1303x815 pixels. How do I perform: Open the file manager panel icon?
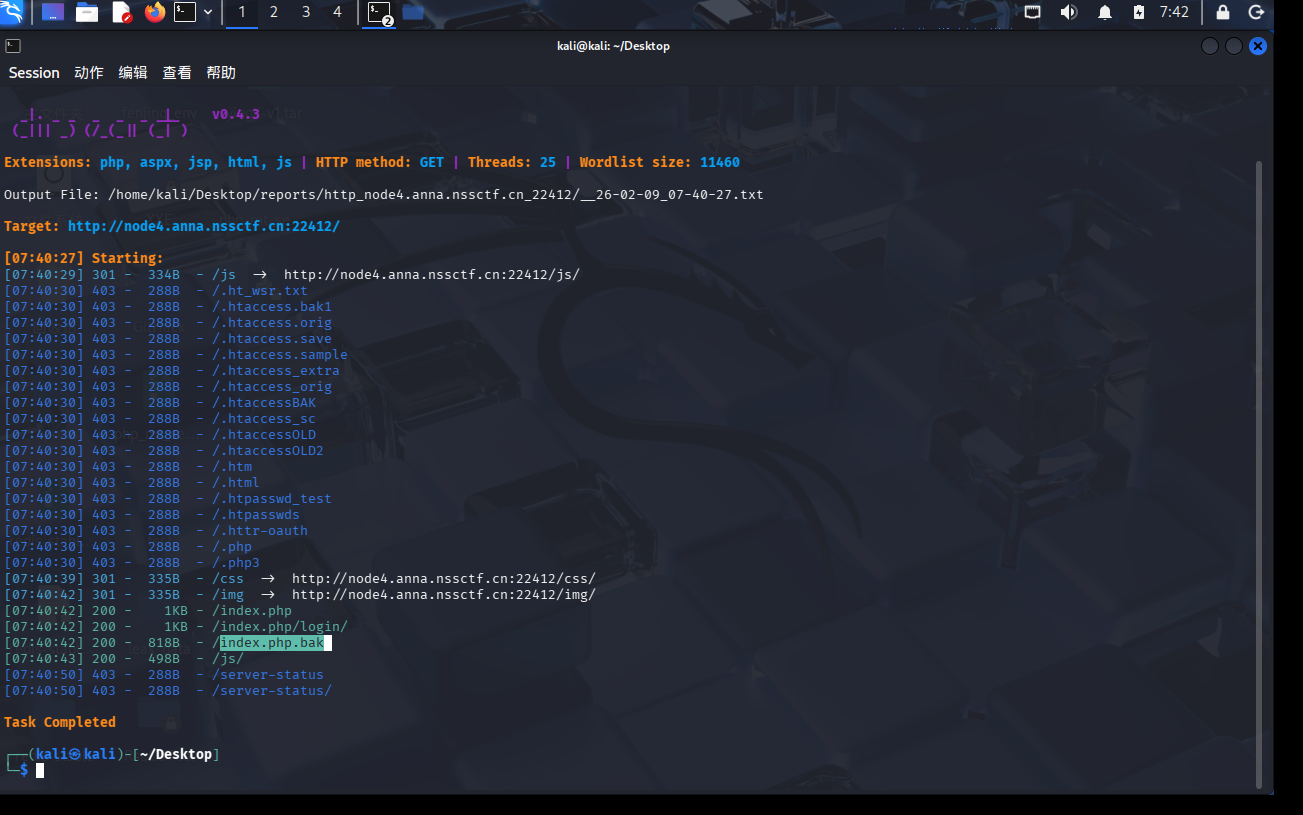87,12
